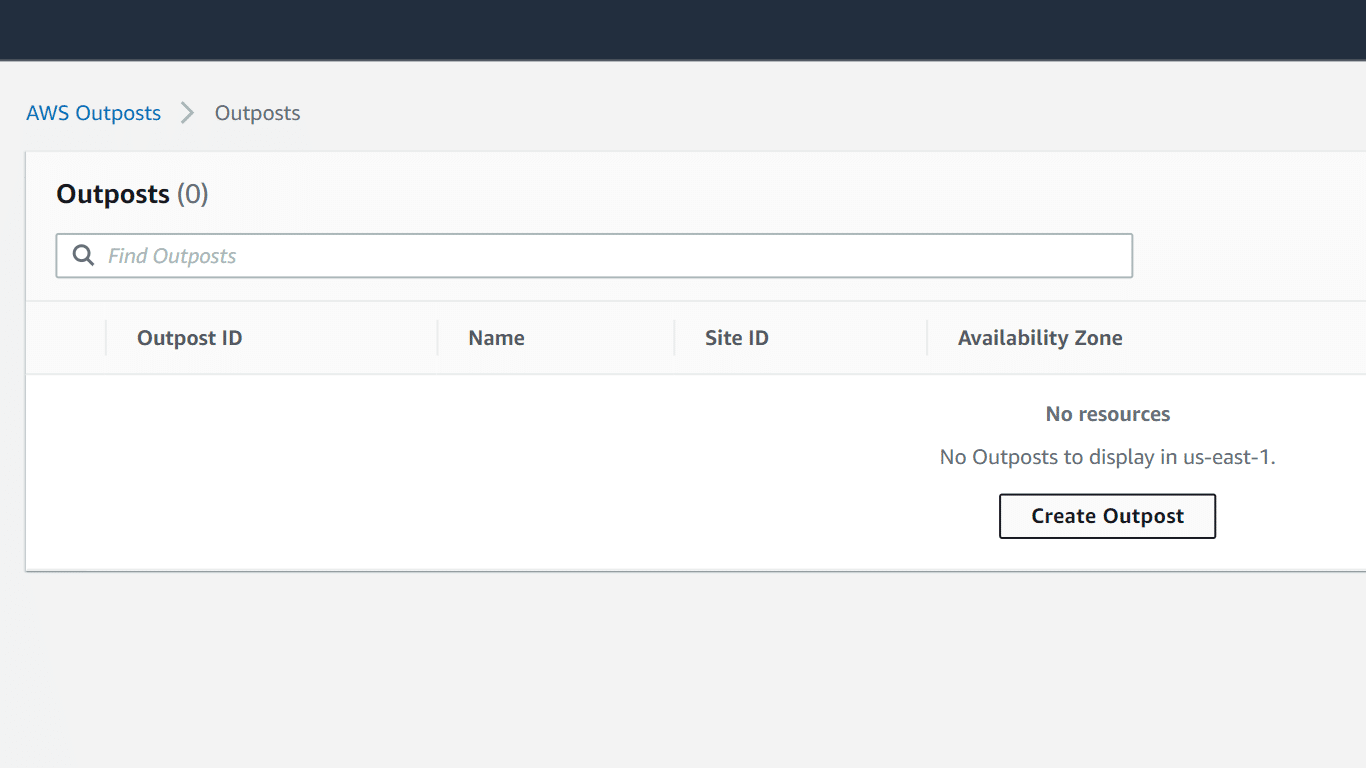Focus the search box placeholder text
This screenshot has height=768, width=1366.
click(x=172, y=256)
